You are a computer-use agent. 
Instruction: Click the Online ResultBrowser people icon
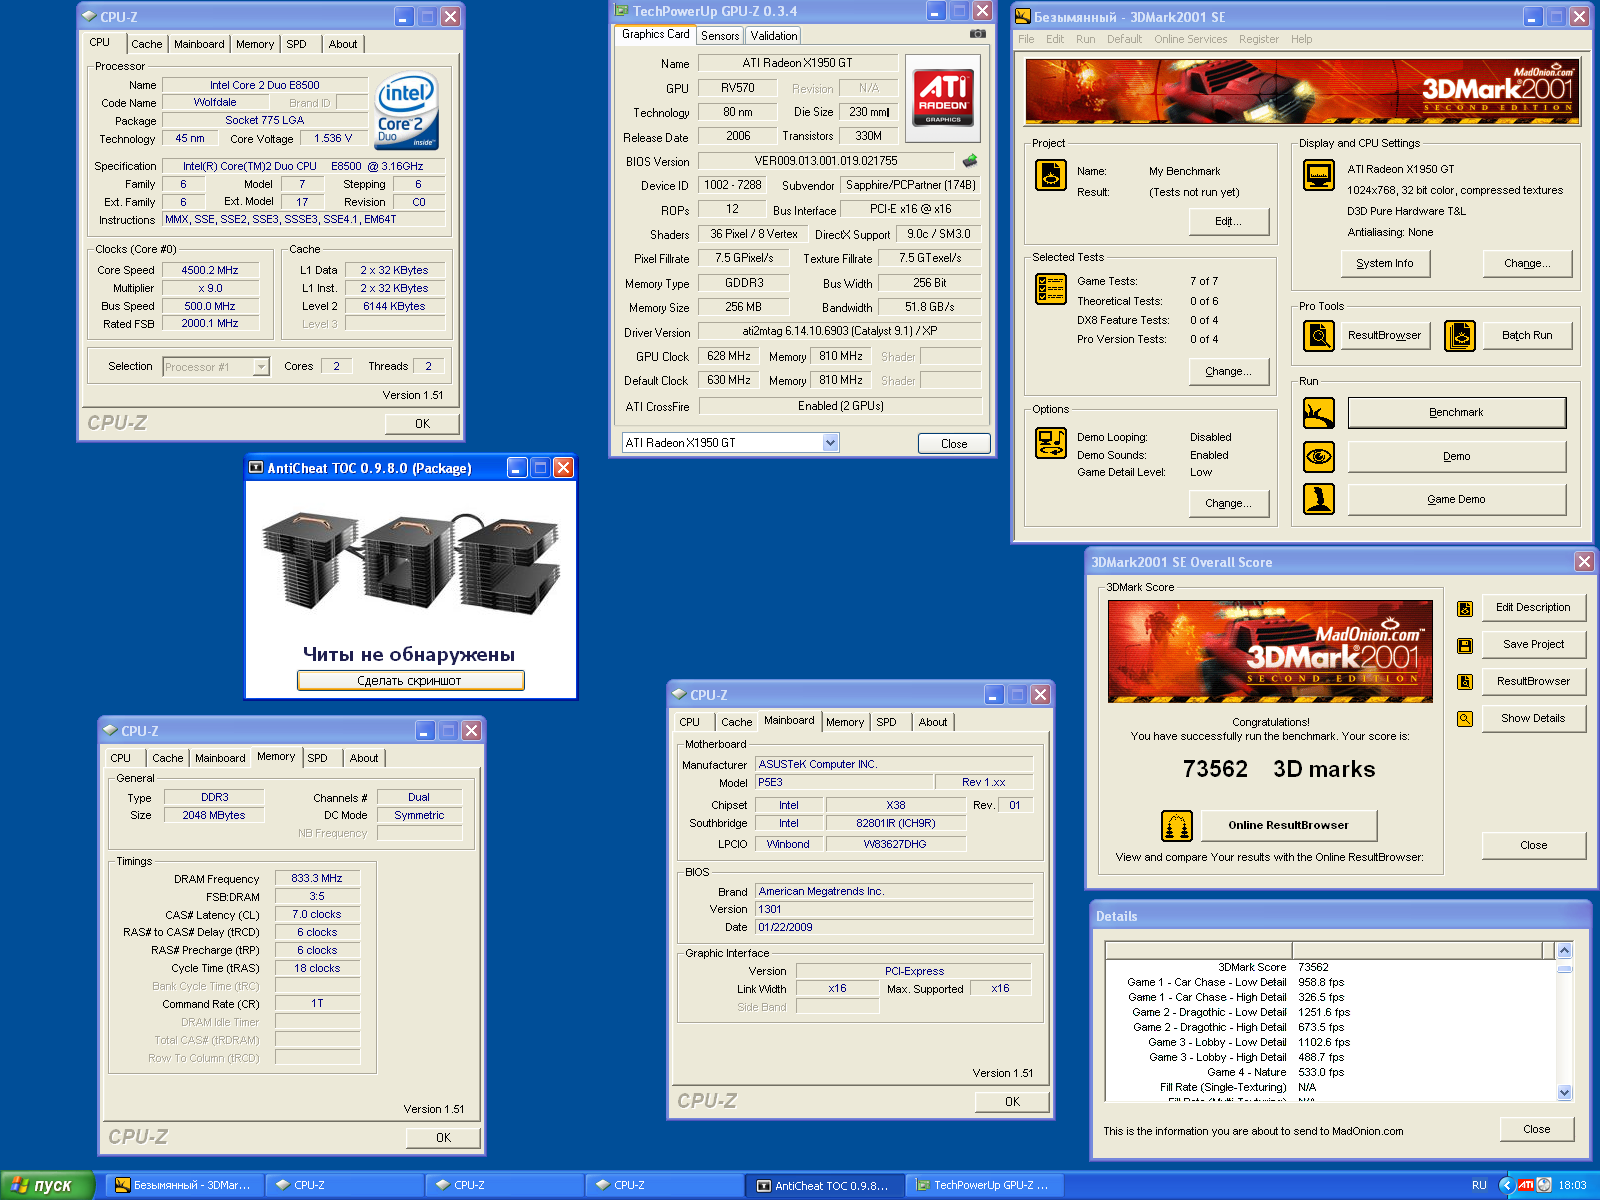(1177, 825)
